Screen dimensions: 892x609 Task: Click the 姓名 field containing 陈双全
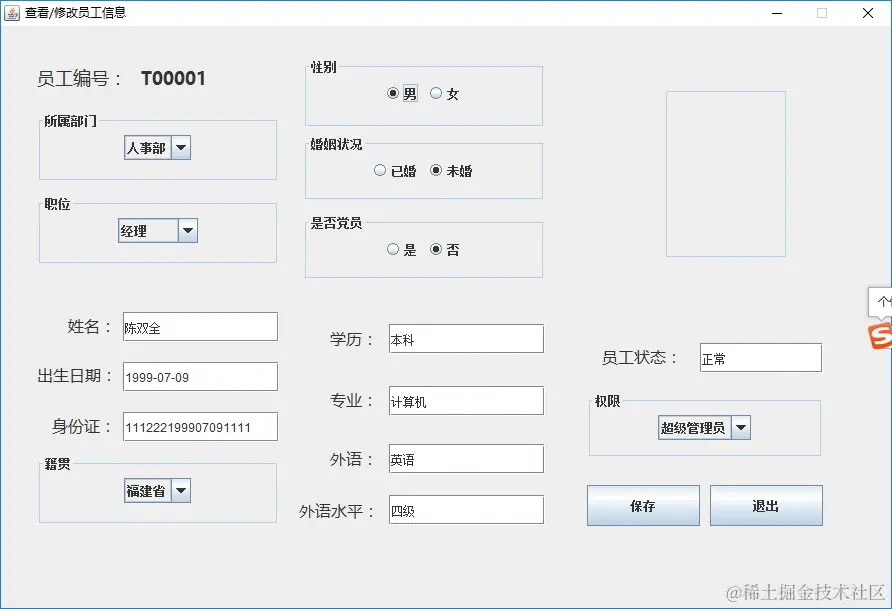pyautogui.click(x=199, y=326)
